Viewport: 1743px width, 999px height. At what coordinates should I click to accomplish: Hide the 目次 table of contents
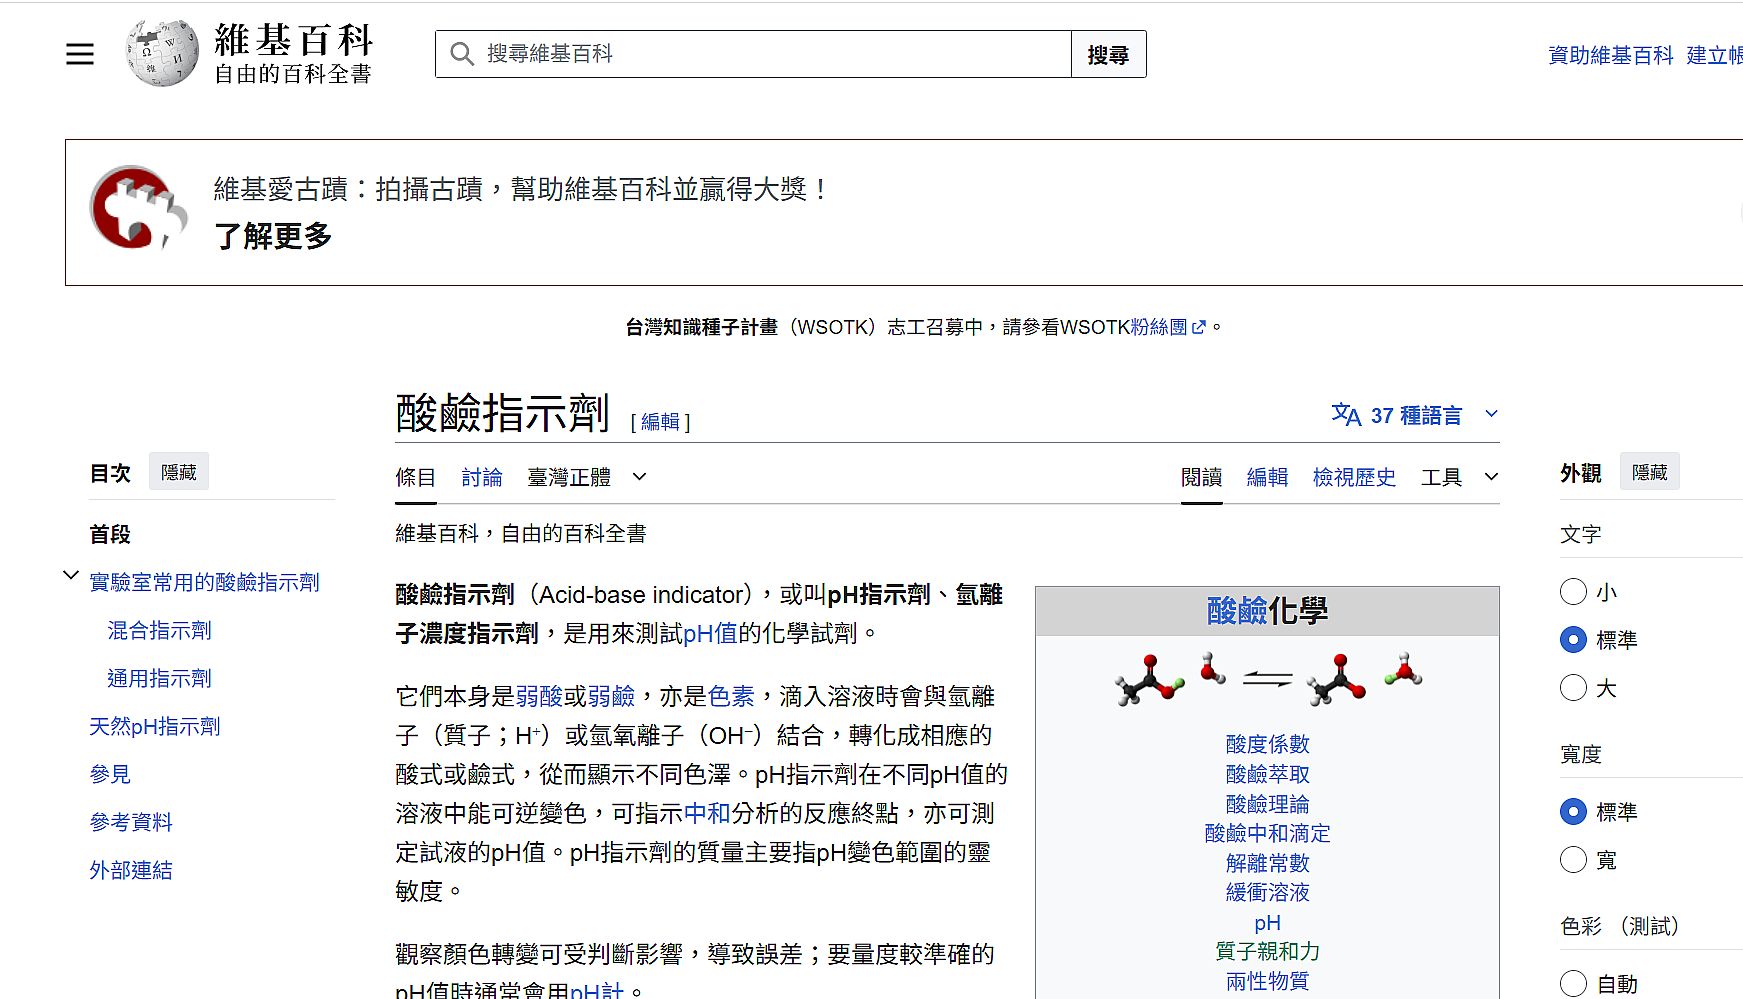pyautogui.click(x=178, y=472)
